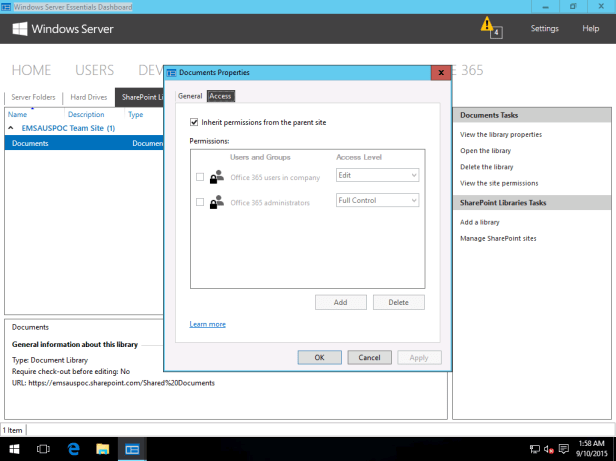Image resolution: width=616 pixels, height=461 pixels.
Task: Switch to the Hard Drives tab
Action: click(x=88, y=98)
